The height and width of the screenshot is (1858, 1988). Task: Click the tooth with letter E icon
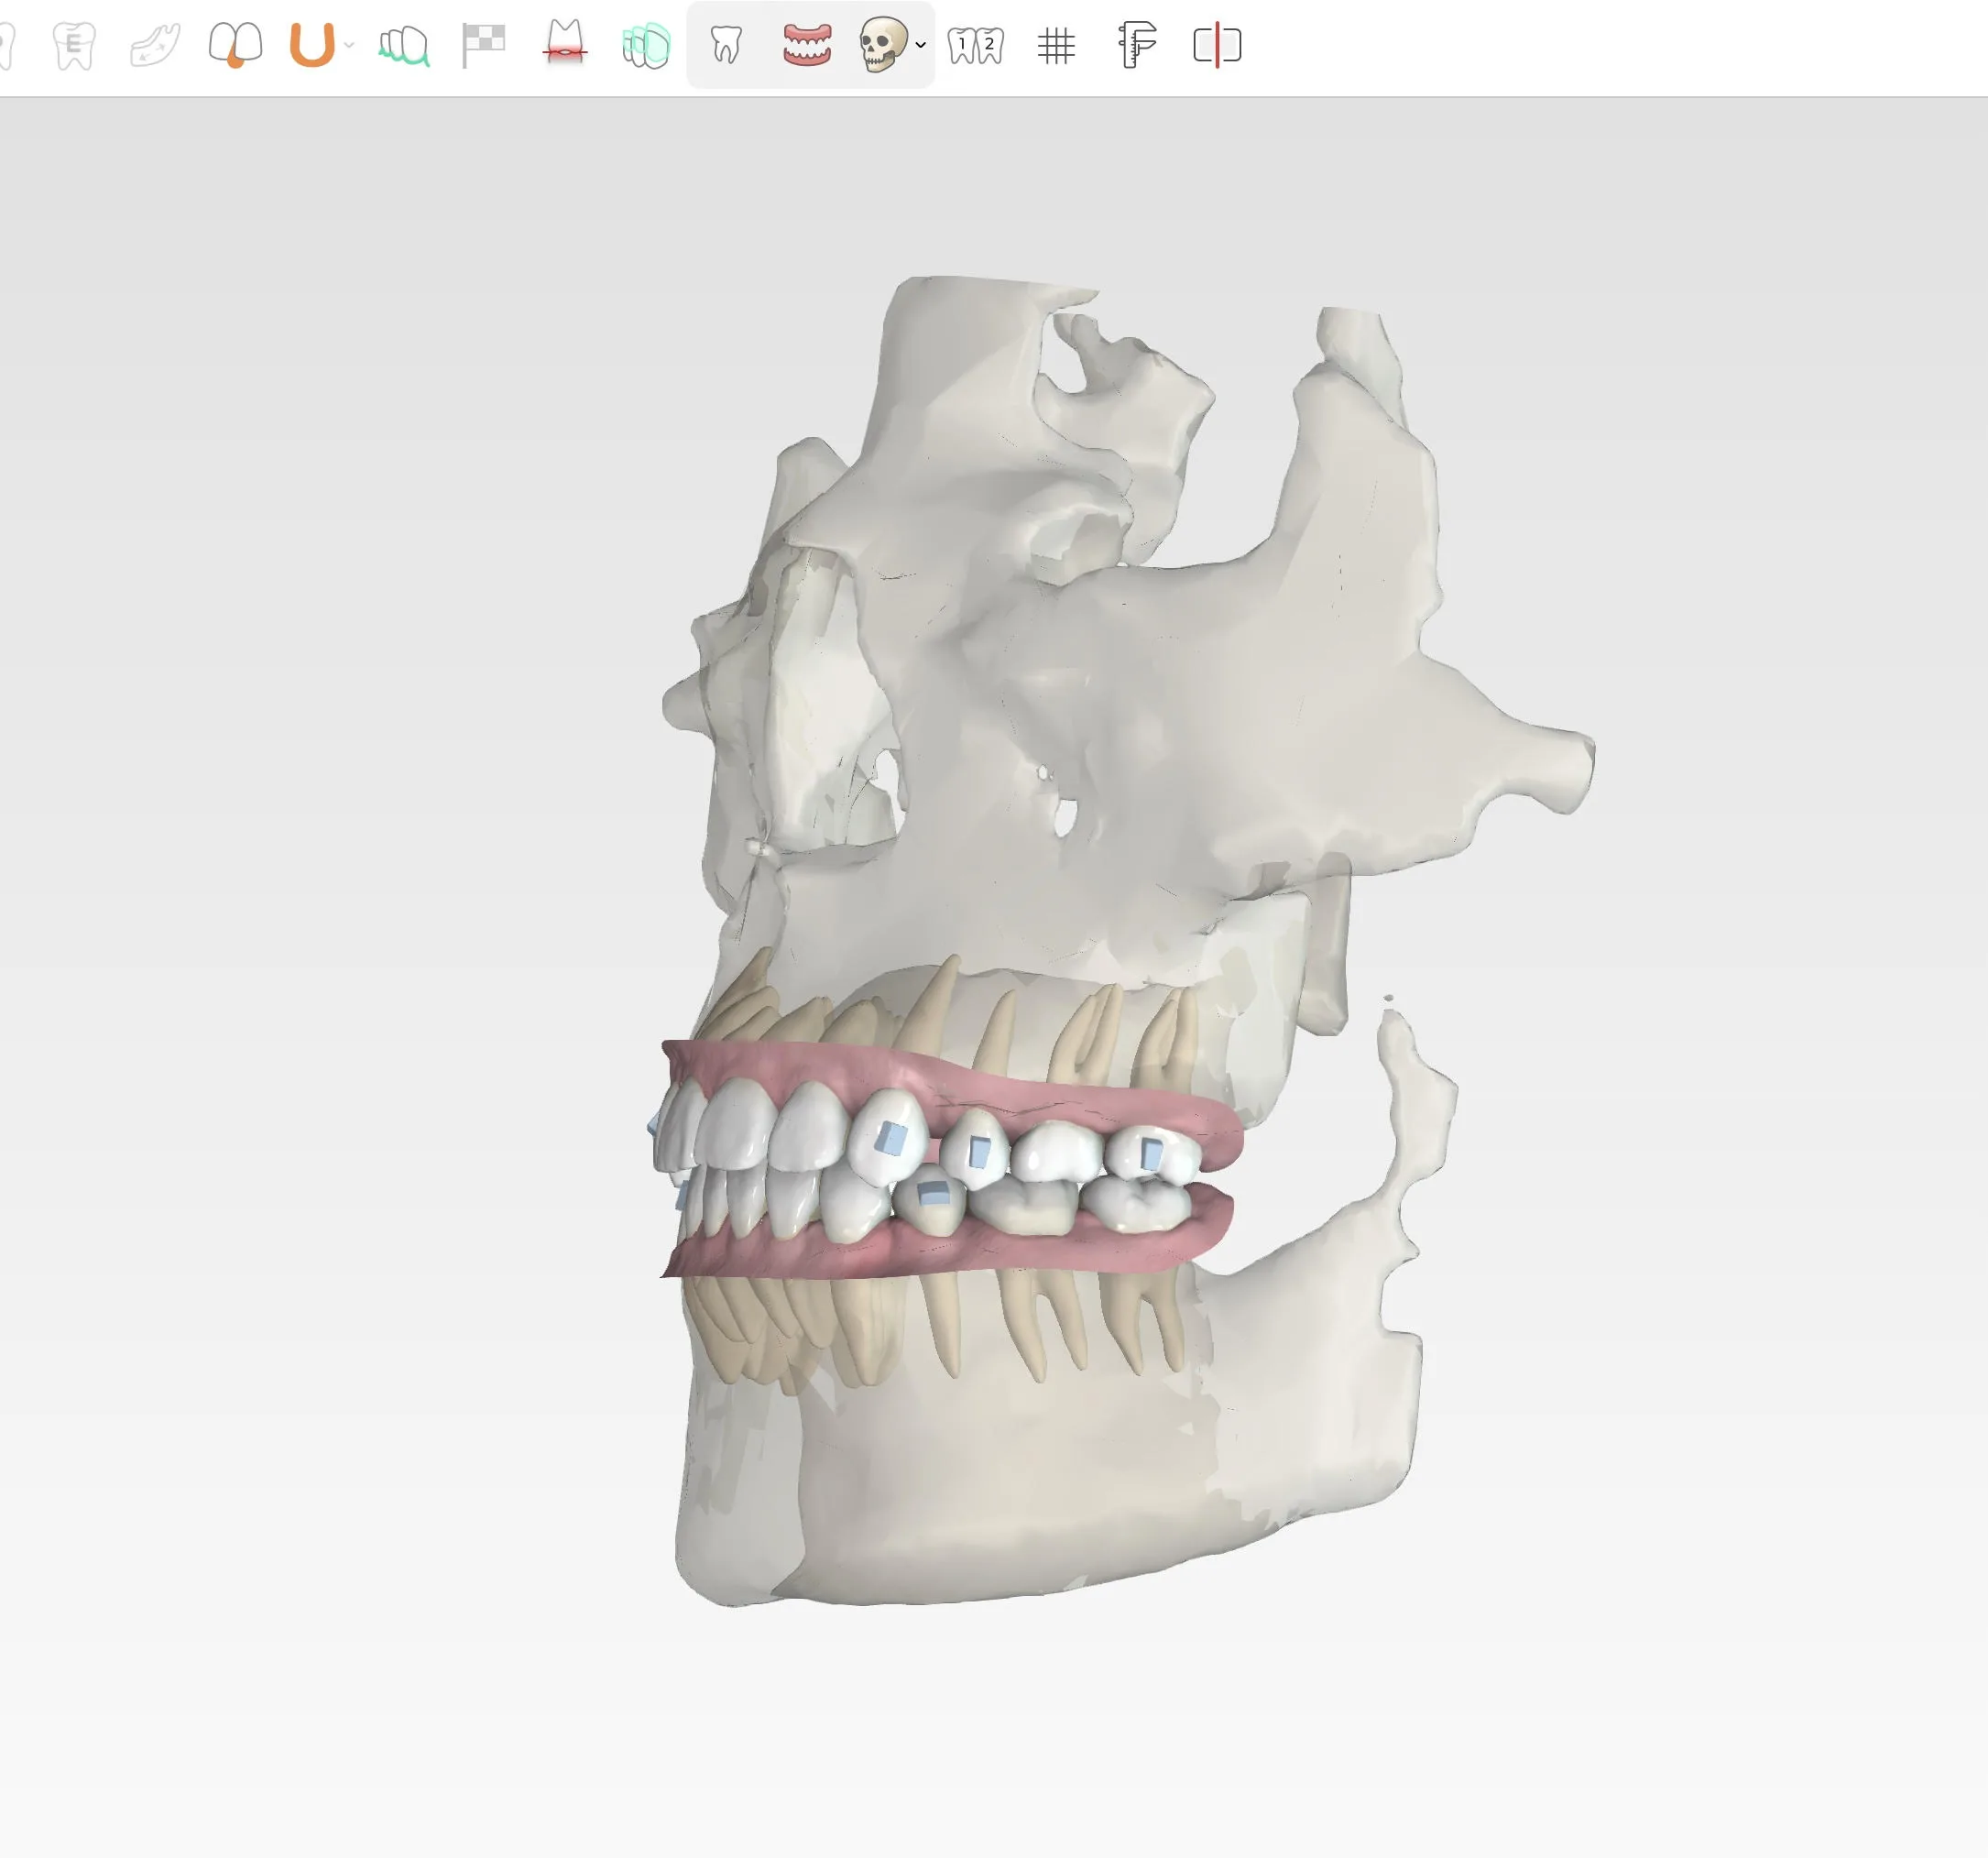coord(74,46)
